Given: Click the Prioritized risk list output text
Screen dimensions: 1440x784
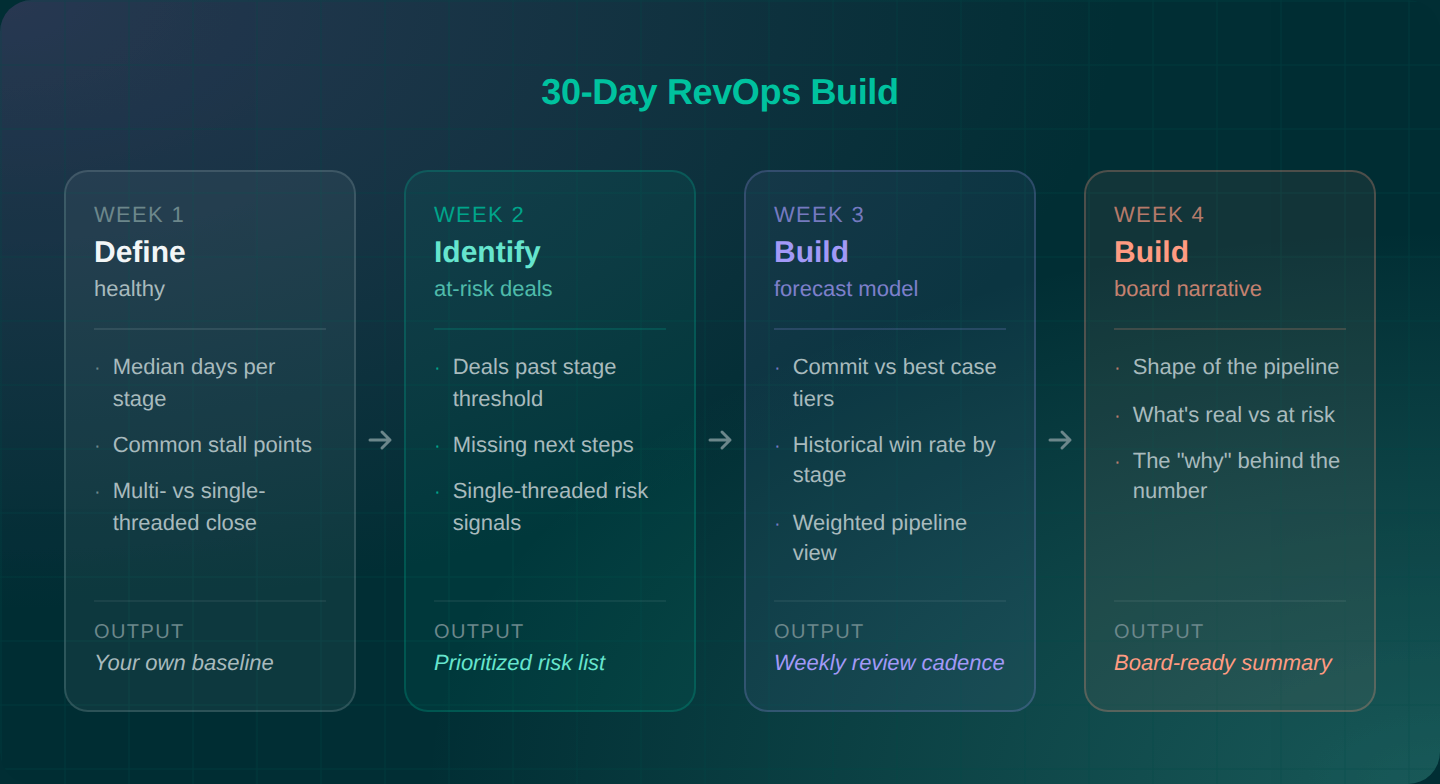Looking at the screenshot, I should [x=520, y=662].
